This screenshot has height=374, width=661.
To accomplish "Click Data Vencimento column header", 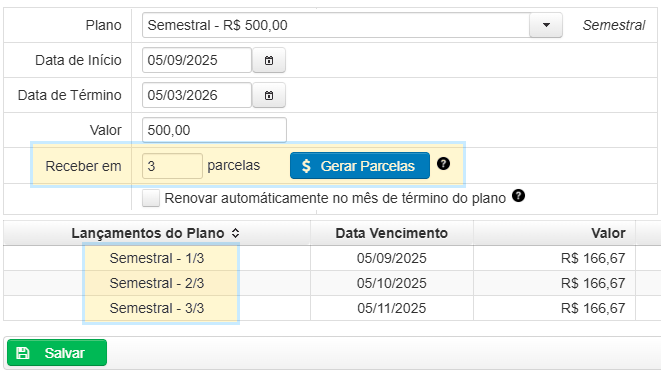I will (392, 233).
